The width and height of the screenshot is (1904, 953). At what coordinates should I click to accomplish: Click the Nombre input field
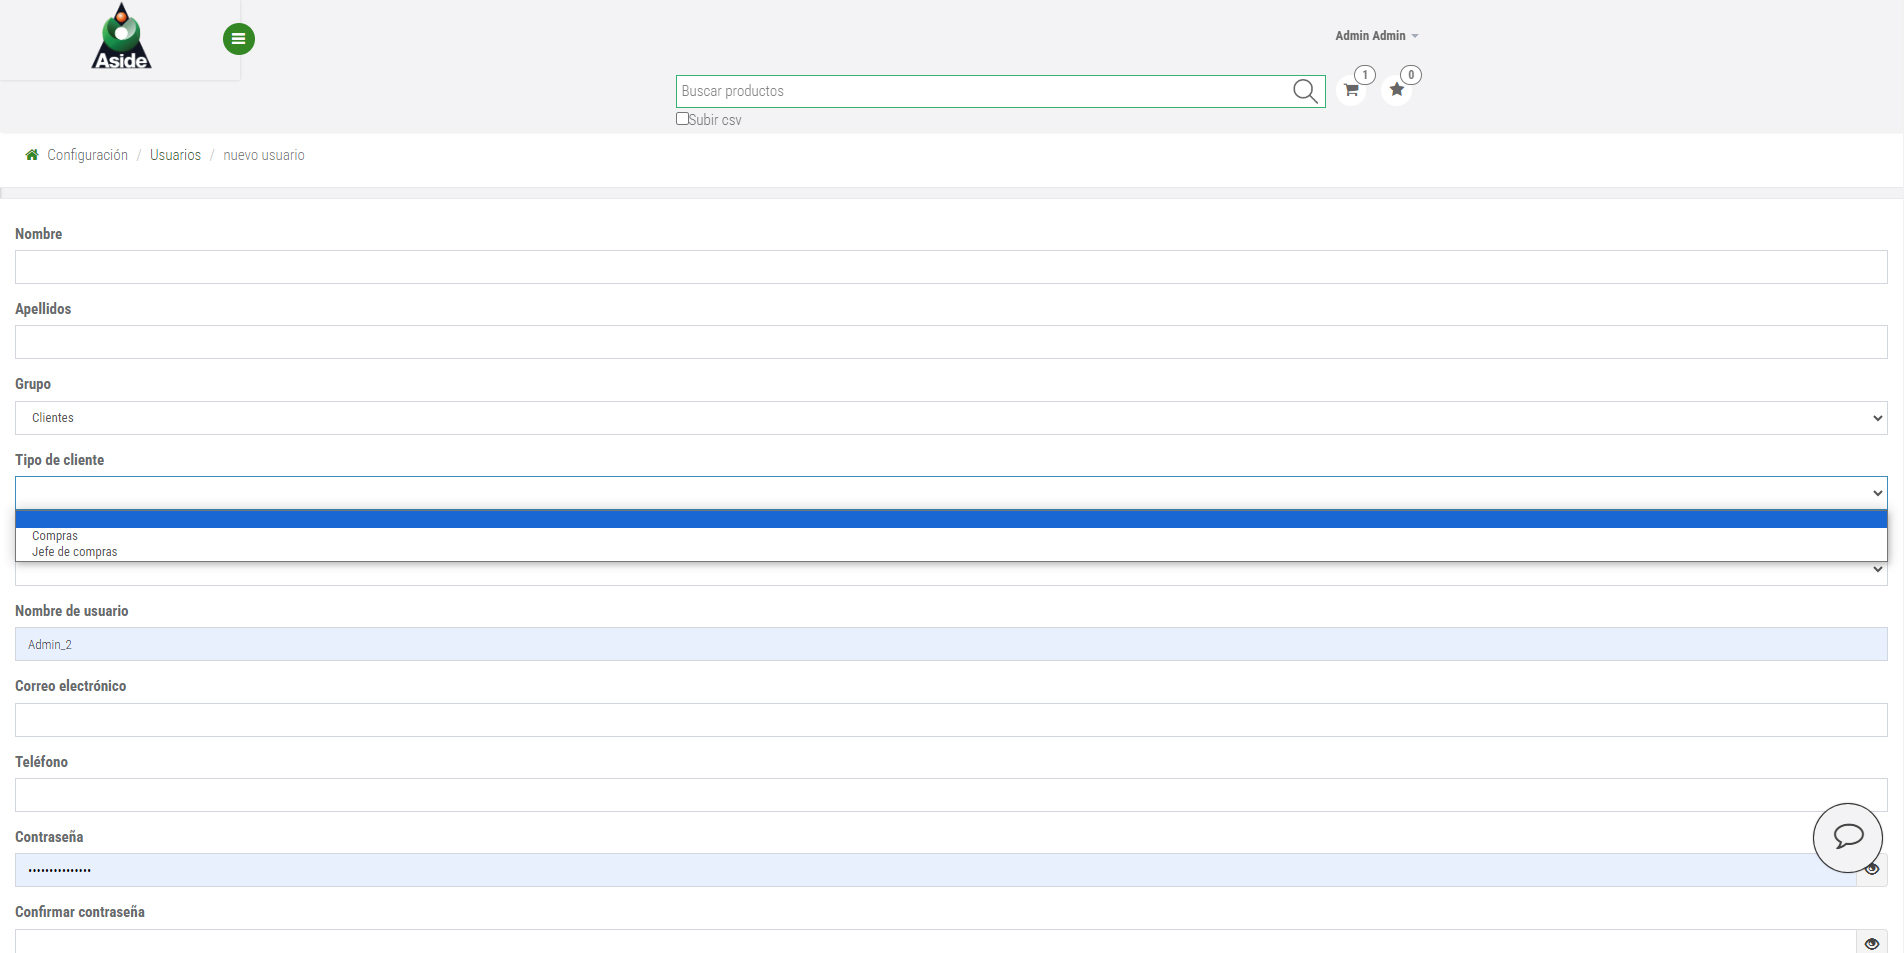950,267
